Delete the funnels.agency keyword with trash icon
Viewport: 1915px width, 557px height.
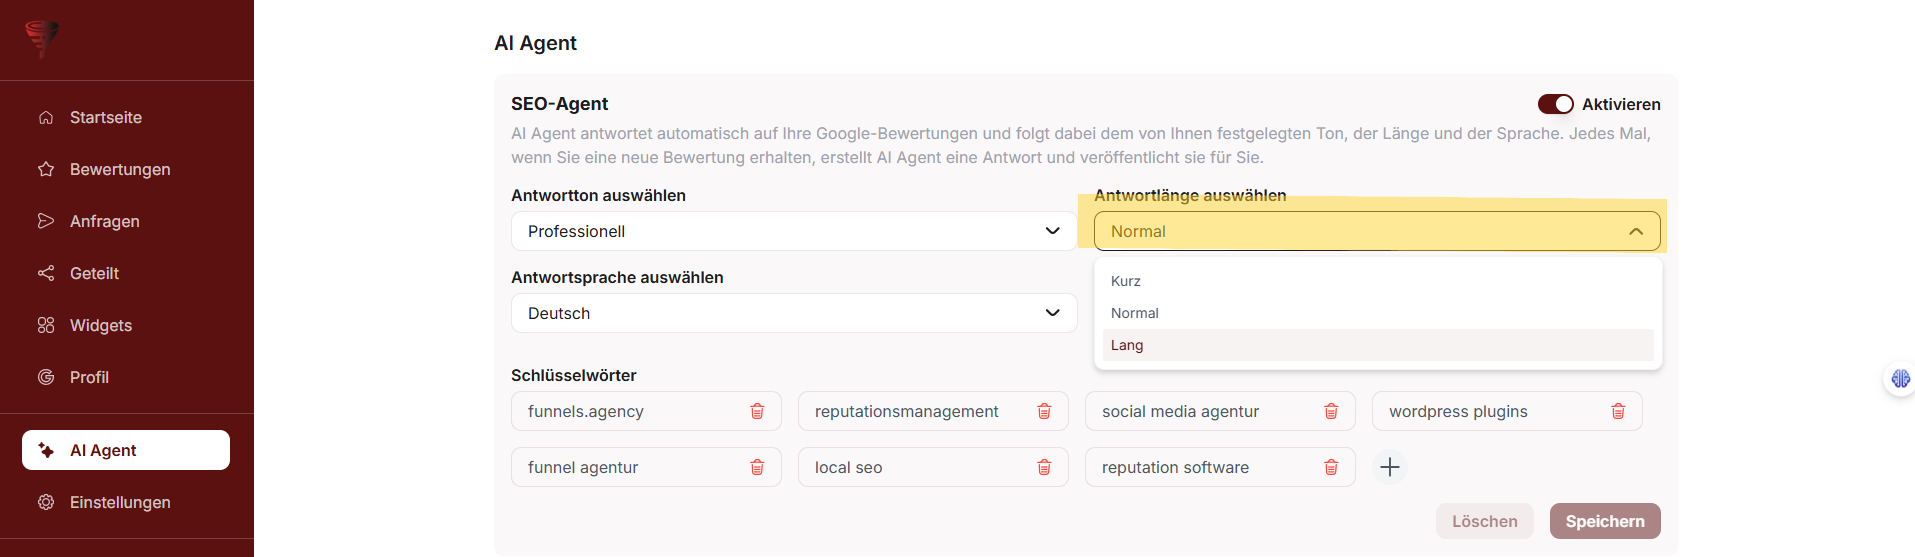[757, 411]
